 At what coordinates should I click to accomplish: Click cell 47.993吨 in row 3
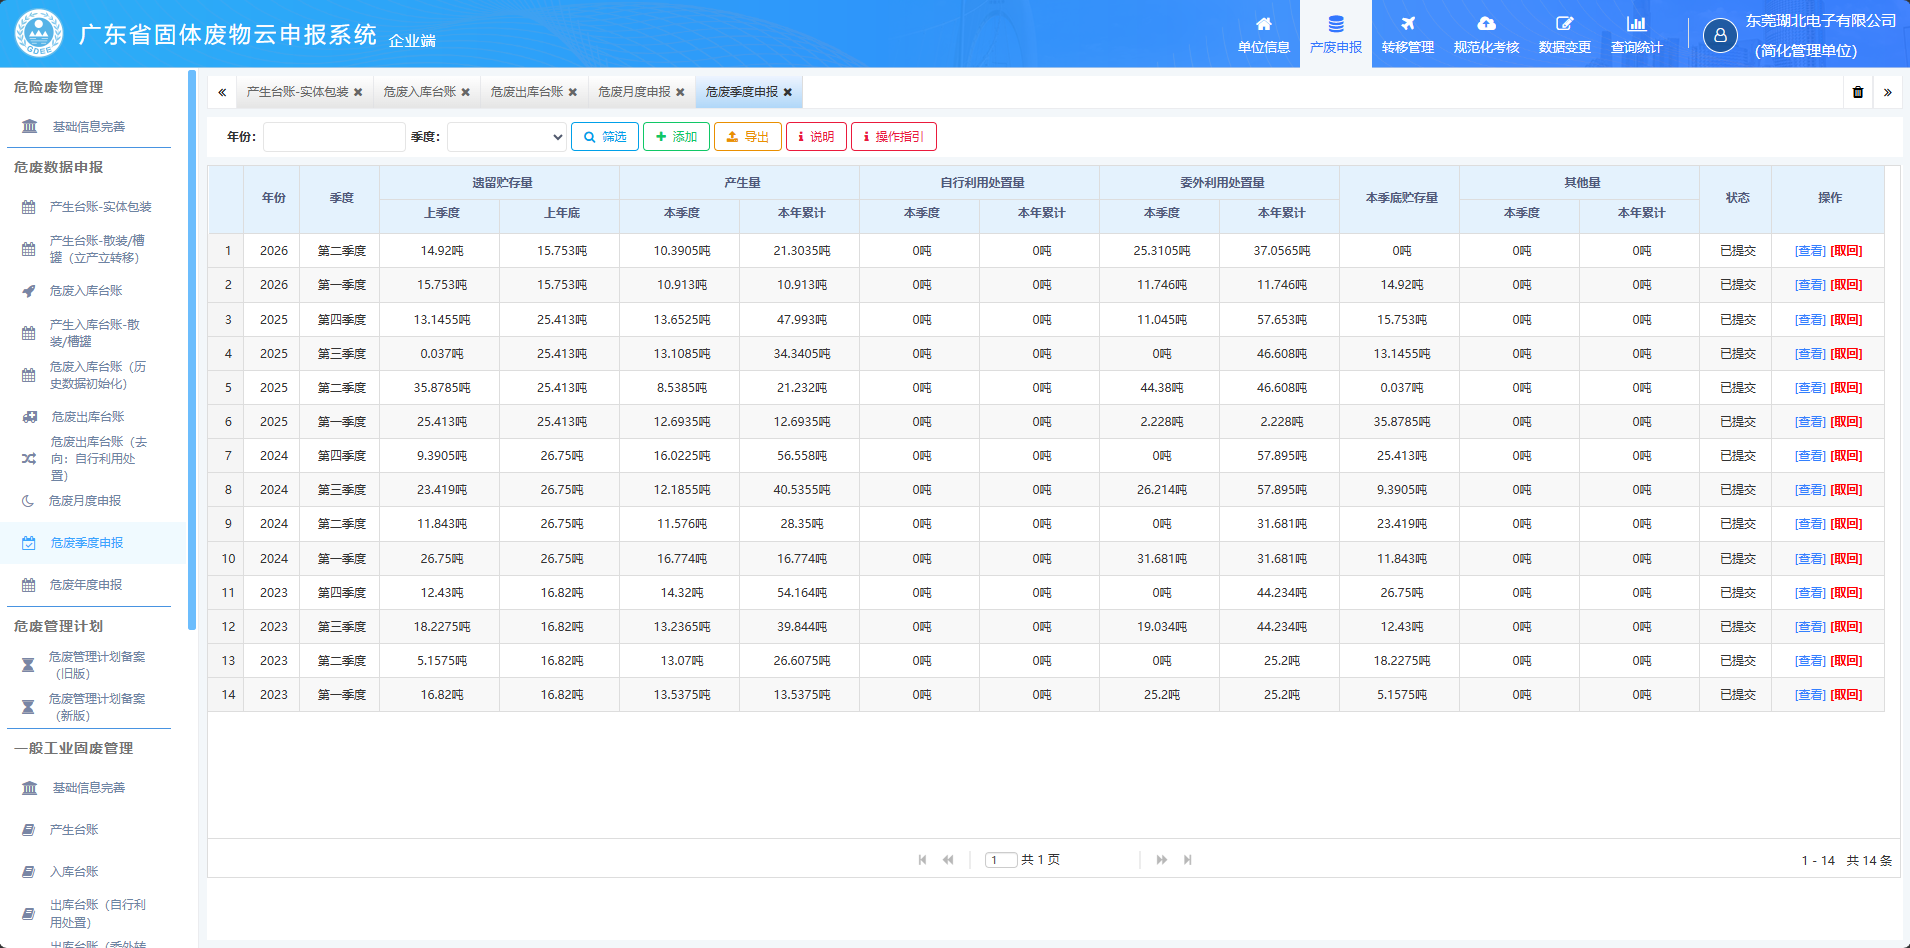(x=802, y=320)
